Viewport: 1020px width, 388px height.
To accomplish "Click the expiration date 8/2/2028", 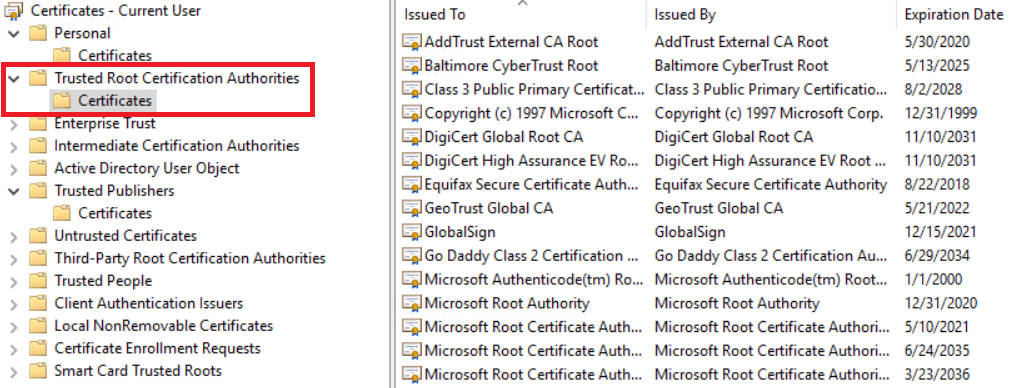I will (933, 90).
